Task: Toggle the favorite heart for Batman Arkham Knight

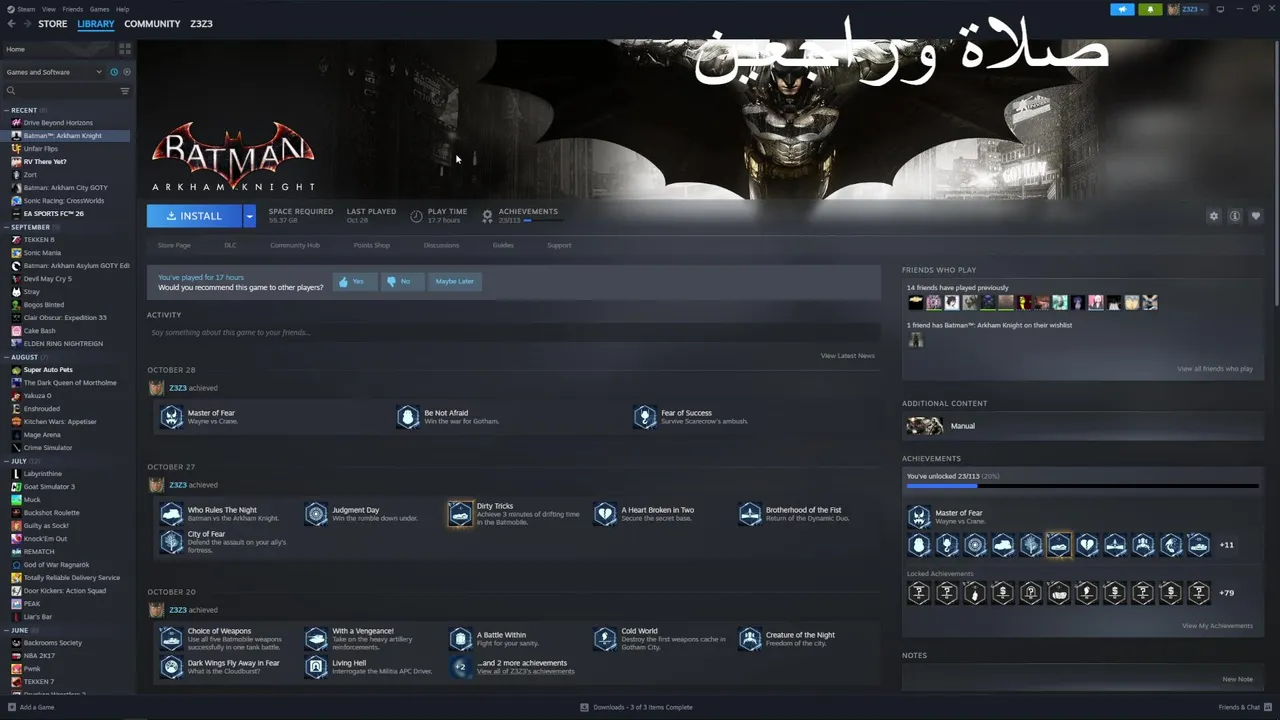Action: pos(1256,216)
